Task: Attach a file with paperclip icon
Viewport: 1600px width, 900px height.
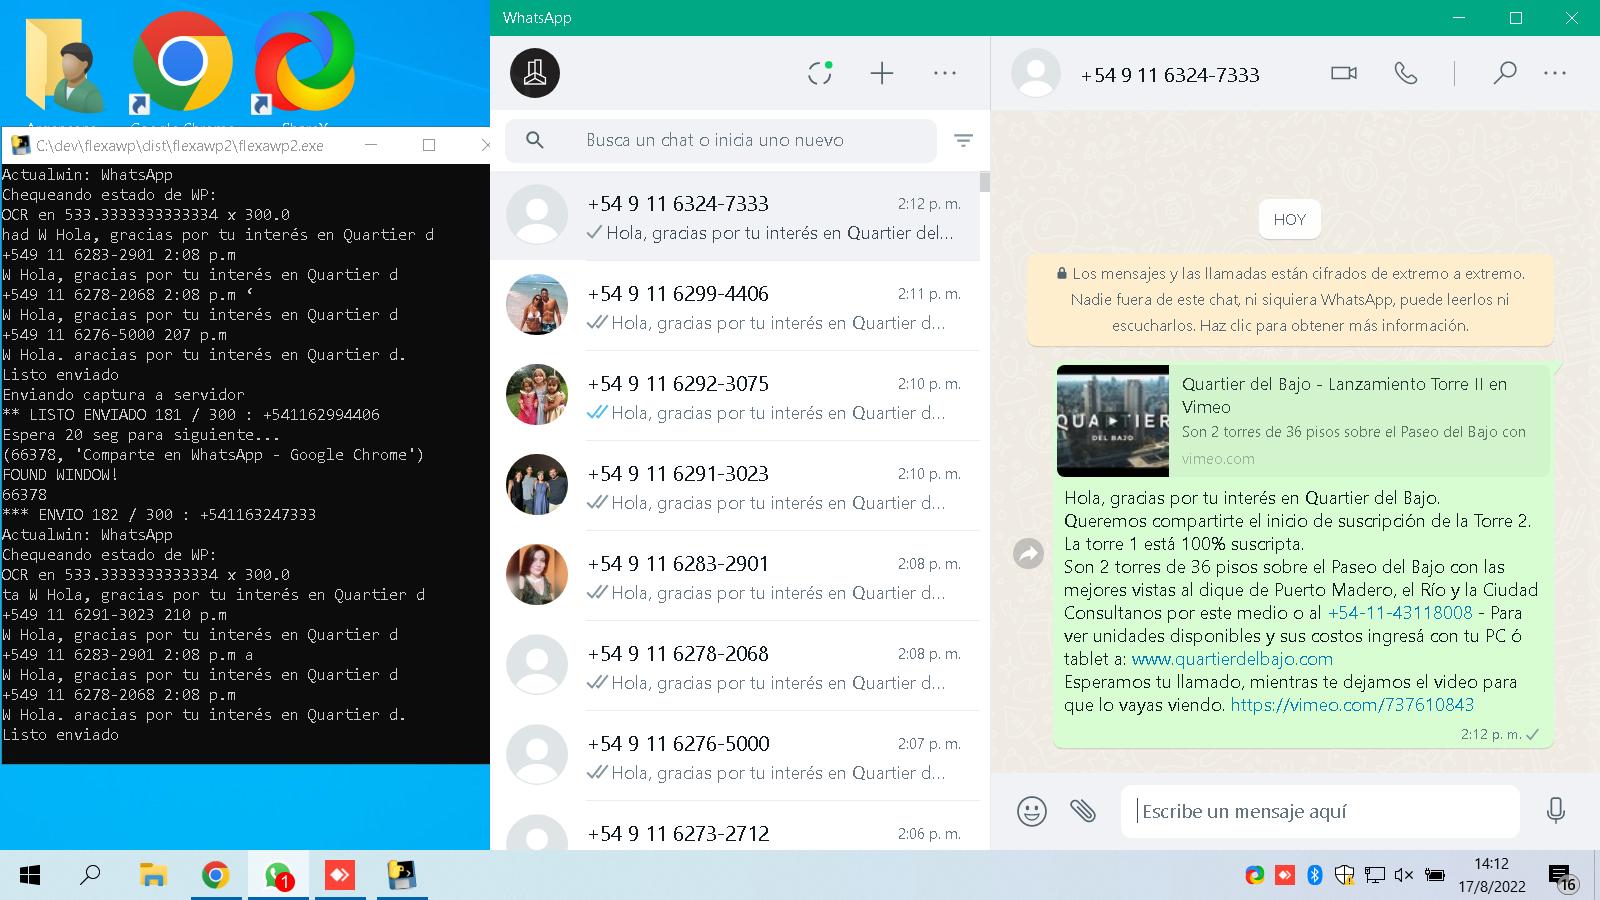Action: click(1083, 810)
